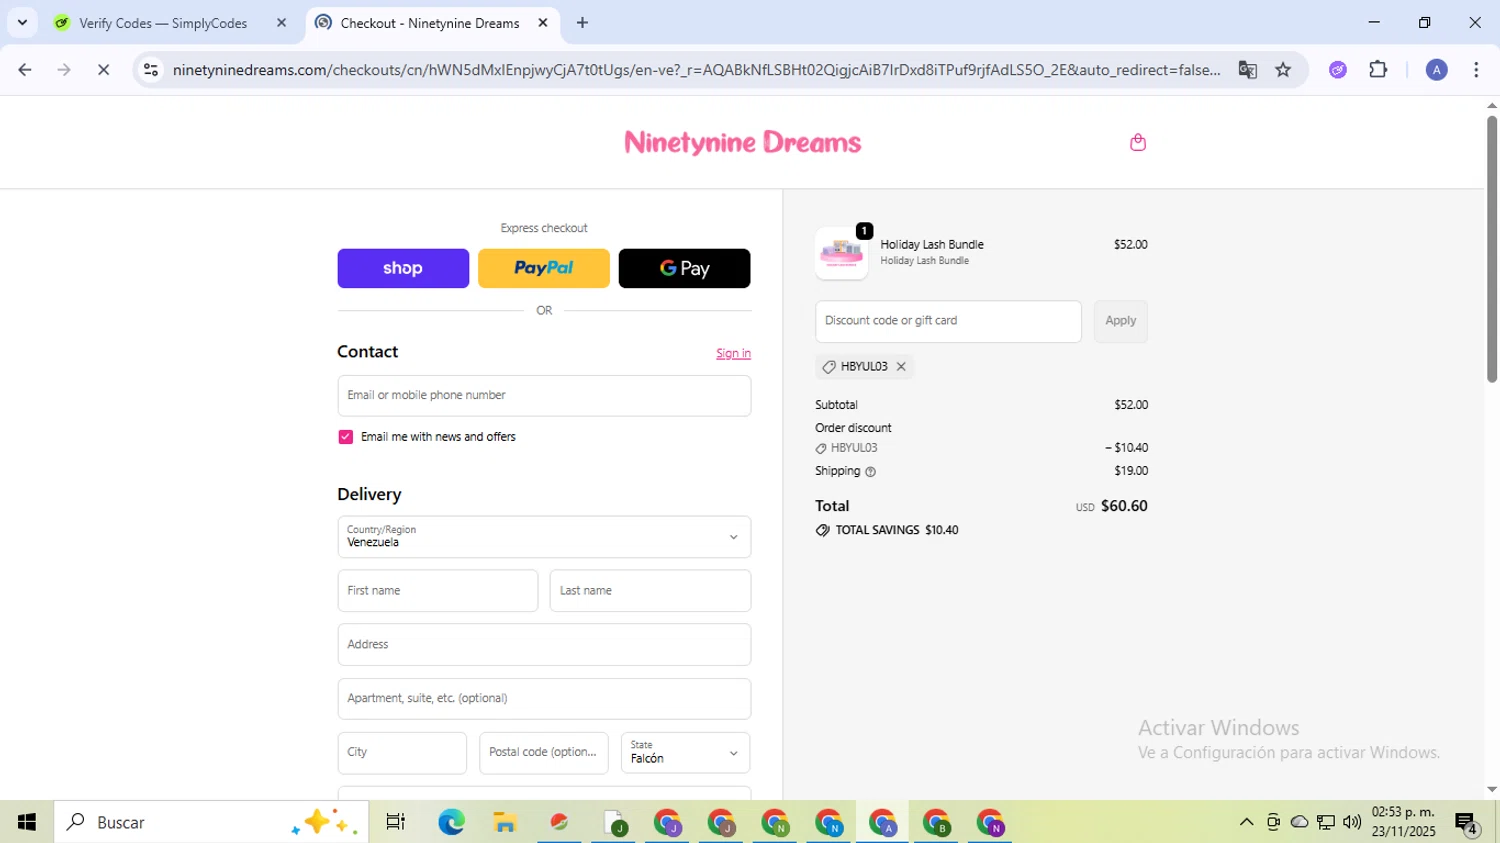Screen dimensions: 1500x843
Task: Pay with the Shop Pay express button
Action: pyautogui.click(x=403, y=268)
